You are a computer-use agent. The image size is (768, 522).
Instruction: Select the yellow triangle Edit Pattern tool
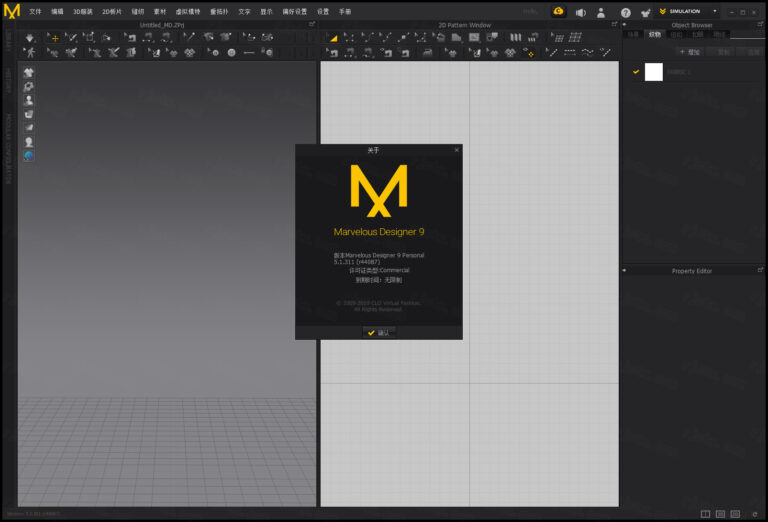(x=332, y=37)
